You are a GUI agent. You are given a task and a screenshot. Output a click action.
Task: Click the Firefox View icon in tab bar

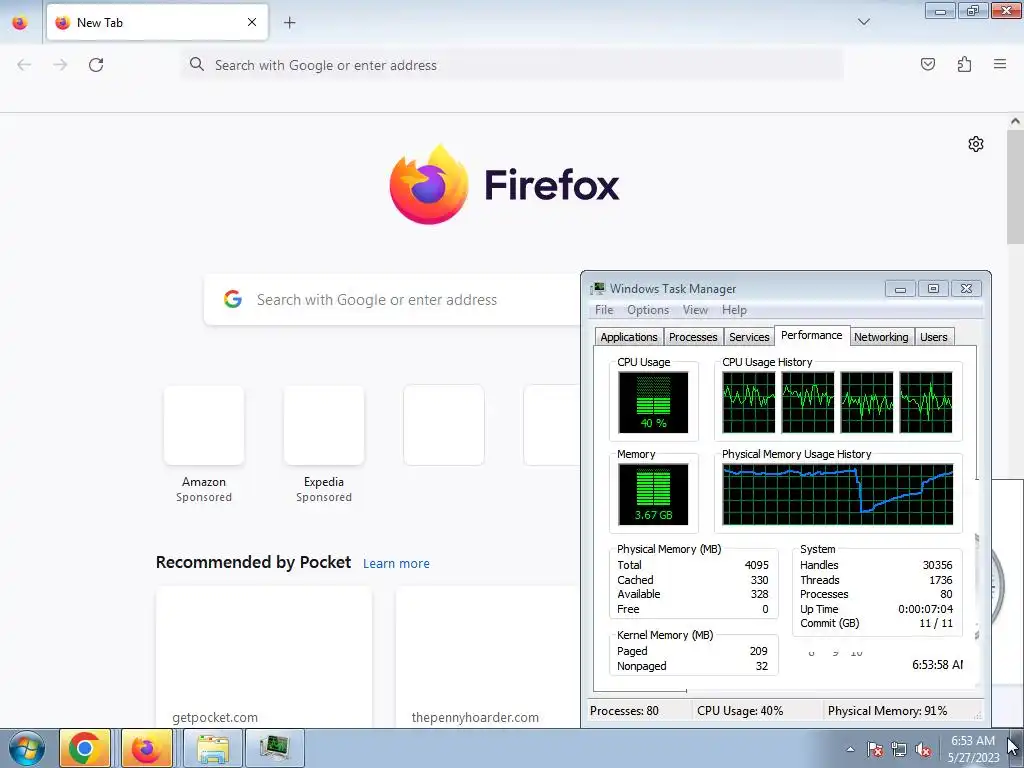pos(20,23)
